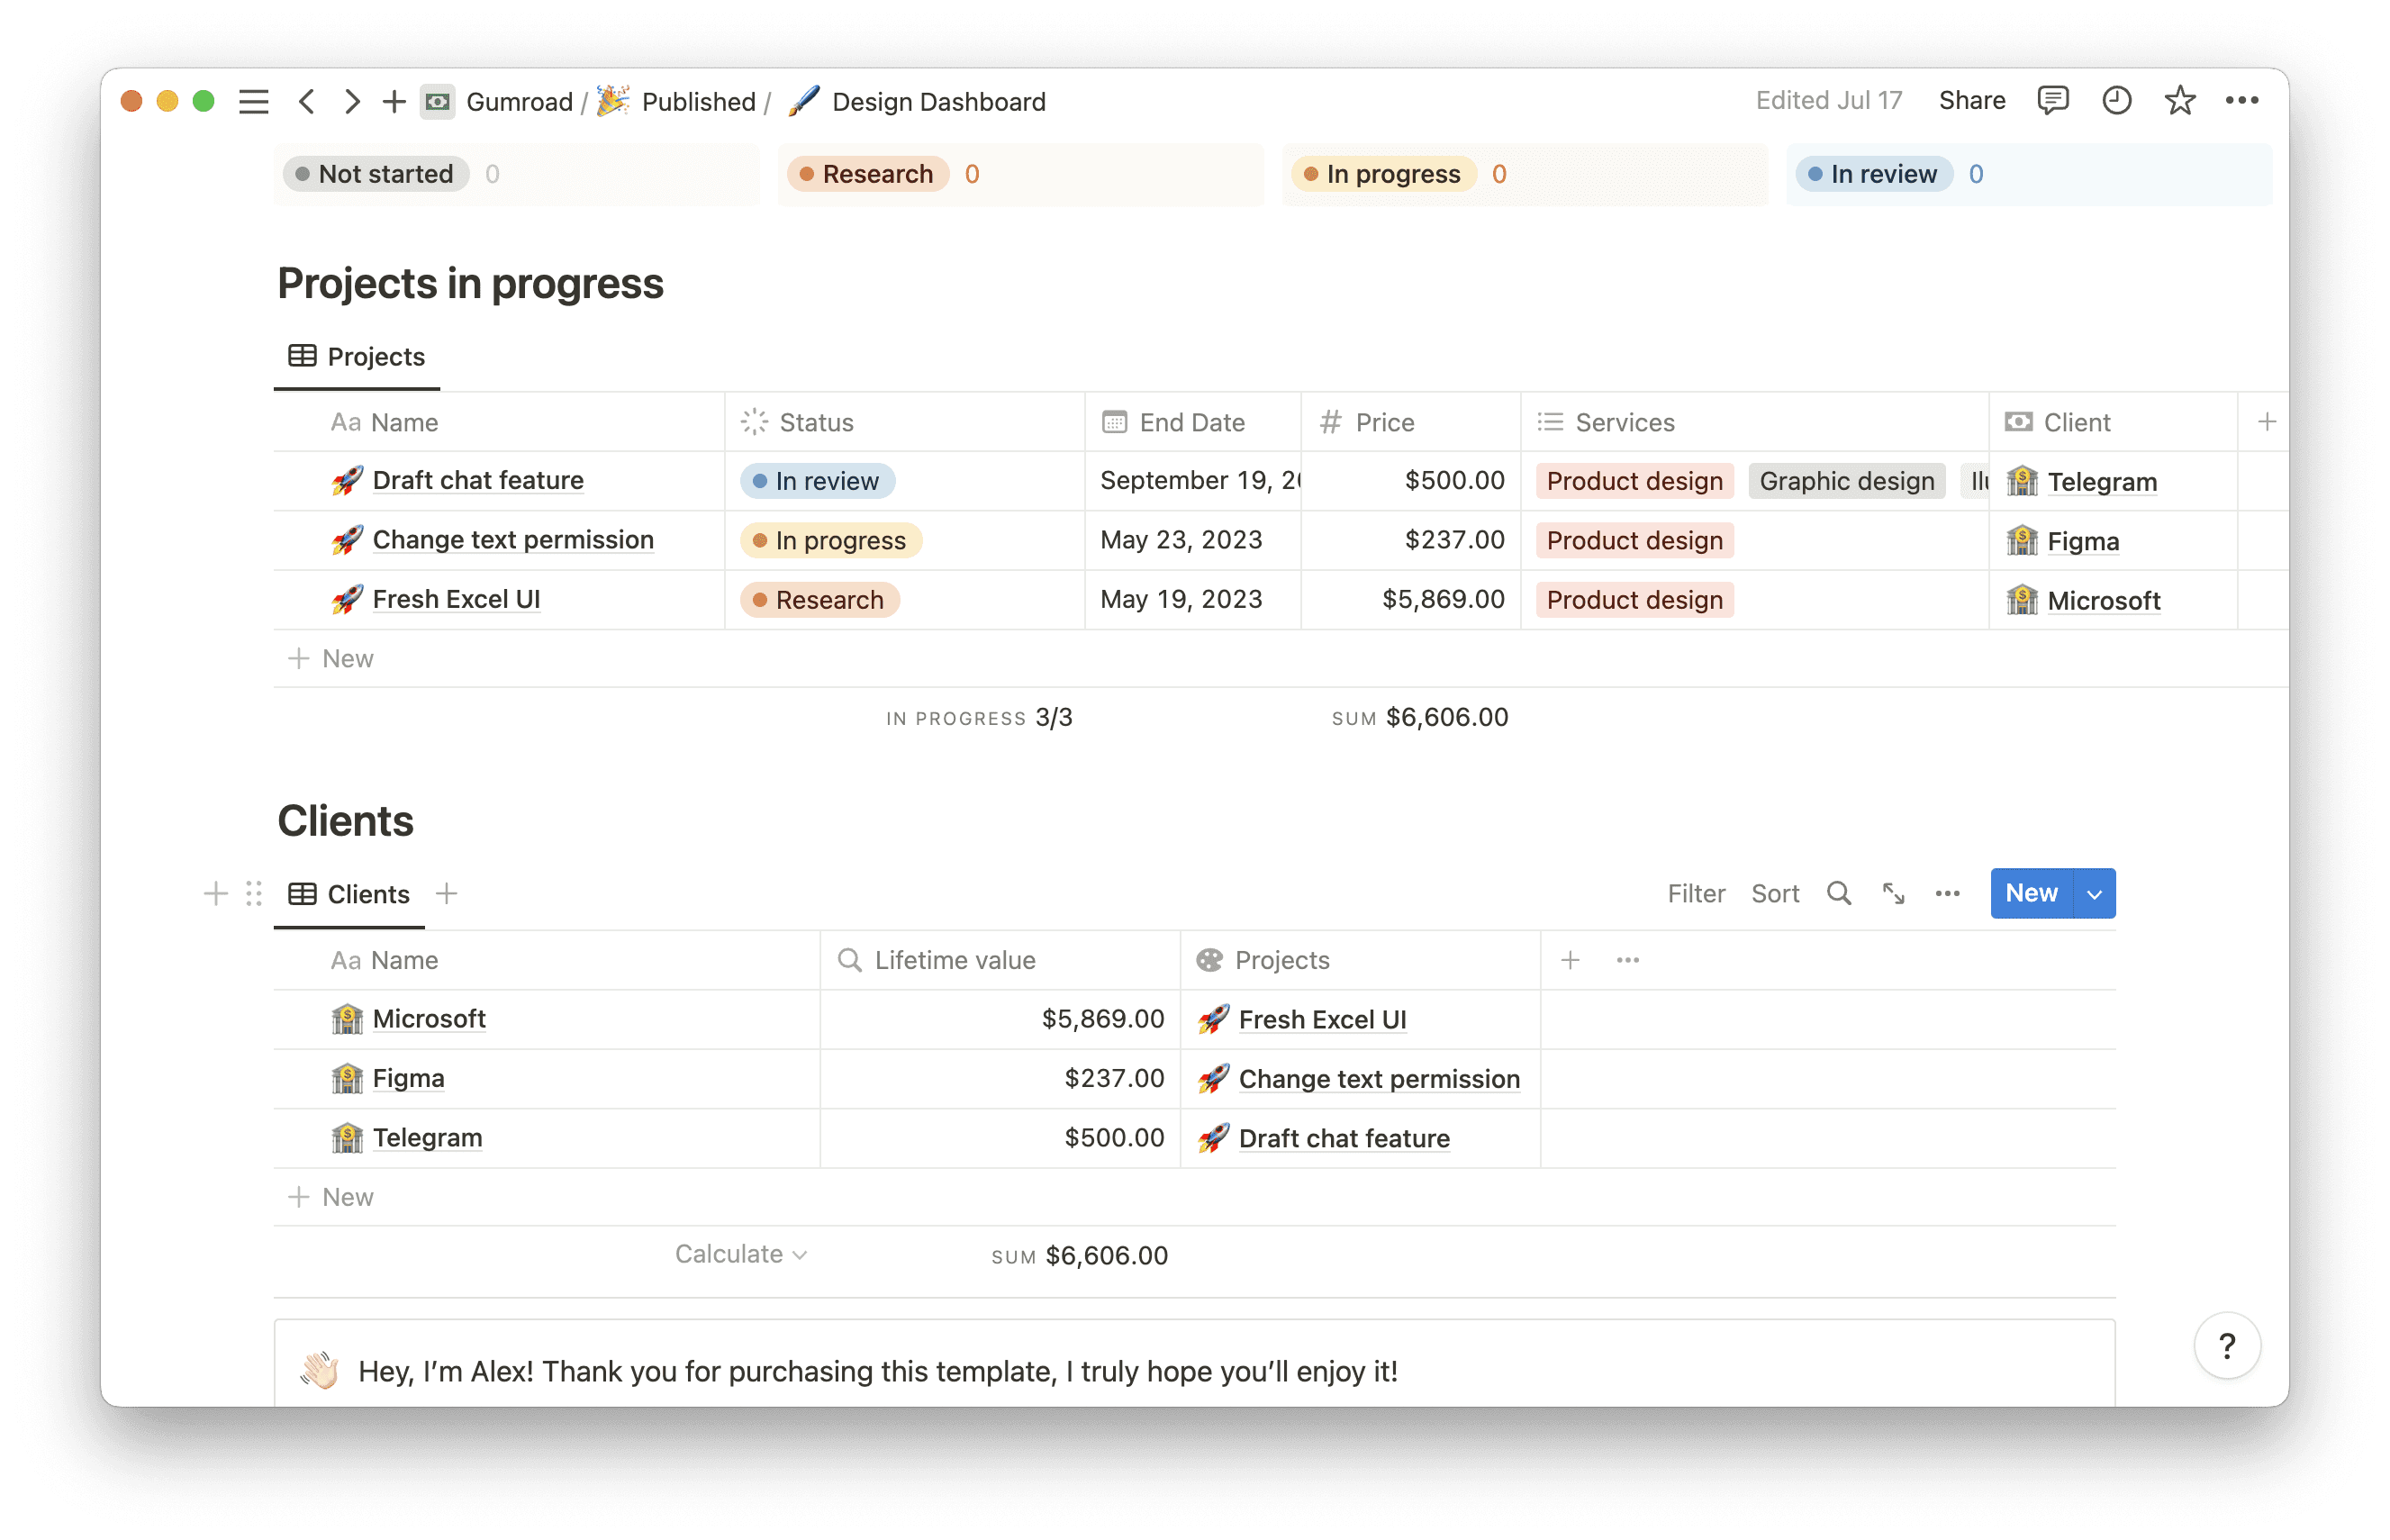
Task: Add a new tab with top plus icon
Action: [x=393, y=101]
